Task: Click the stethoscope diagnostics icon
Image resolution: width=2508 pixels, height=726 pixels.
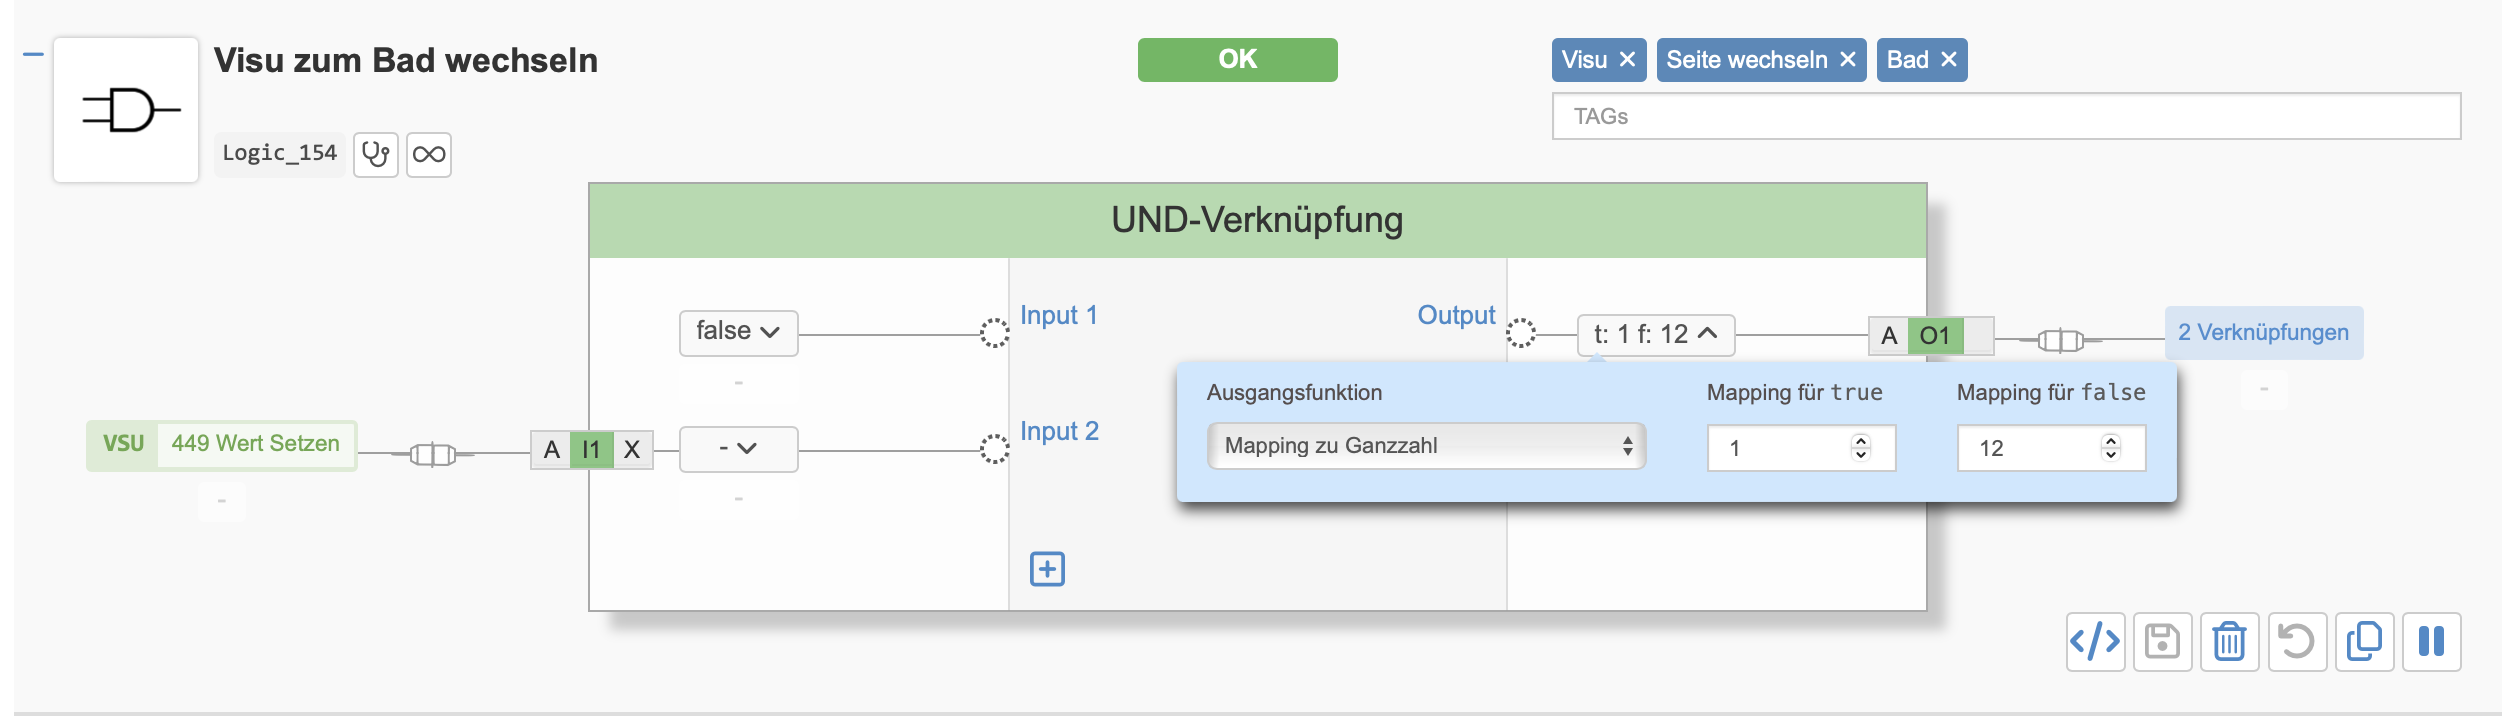Action: [x=375, y=155]
